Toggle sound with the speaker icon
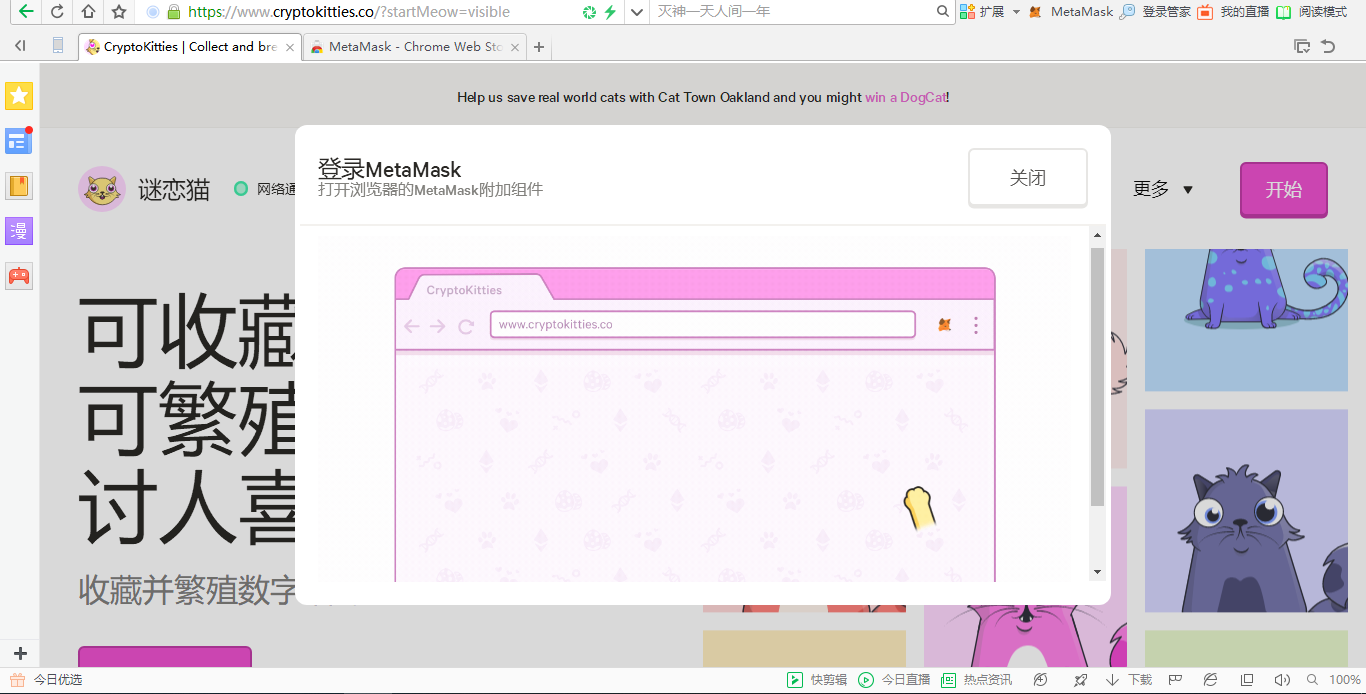 click(x=1282, y=680)
